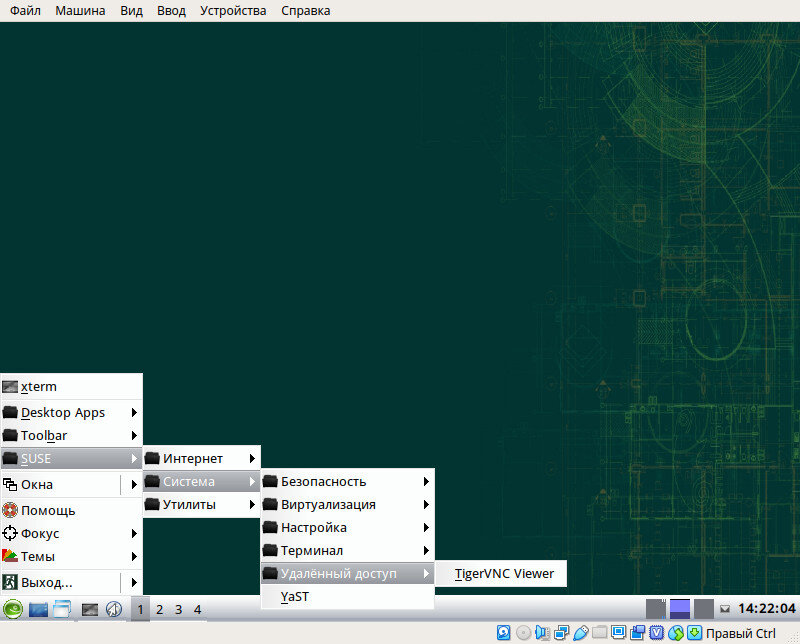Viewport: 800px width, 644px height.
Task: Open the Устройства menu
Action: (x=233, y=11)
